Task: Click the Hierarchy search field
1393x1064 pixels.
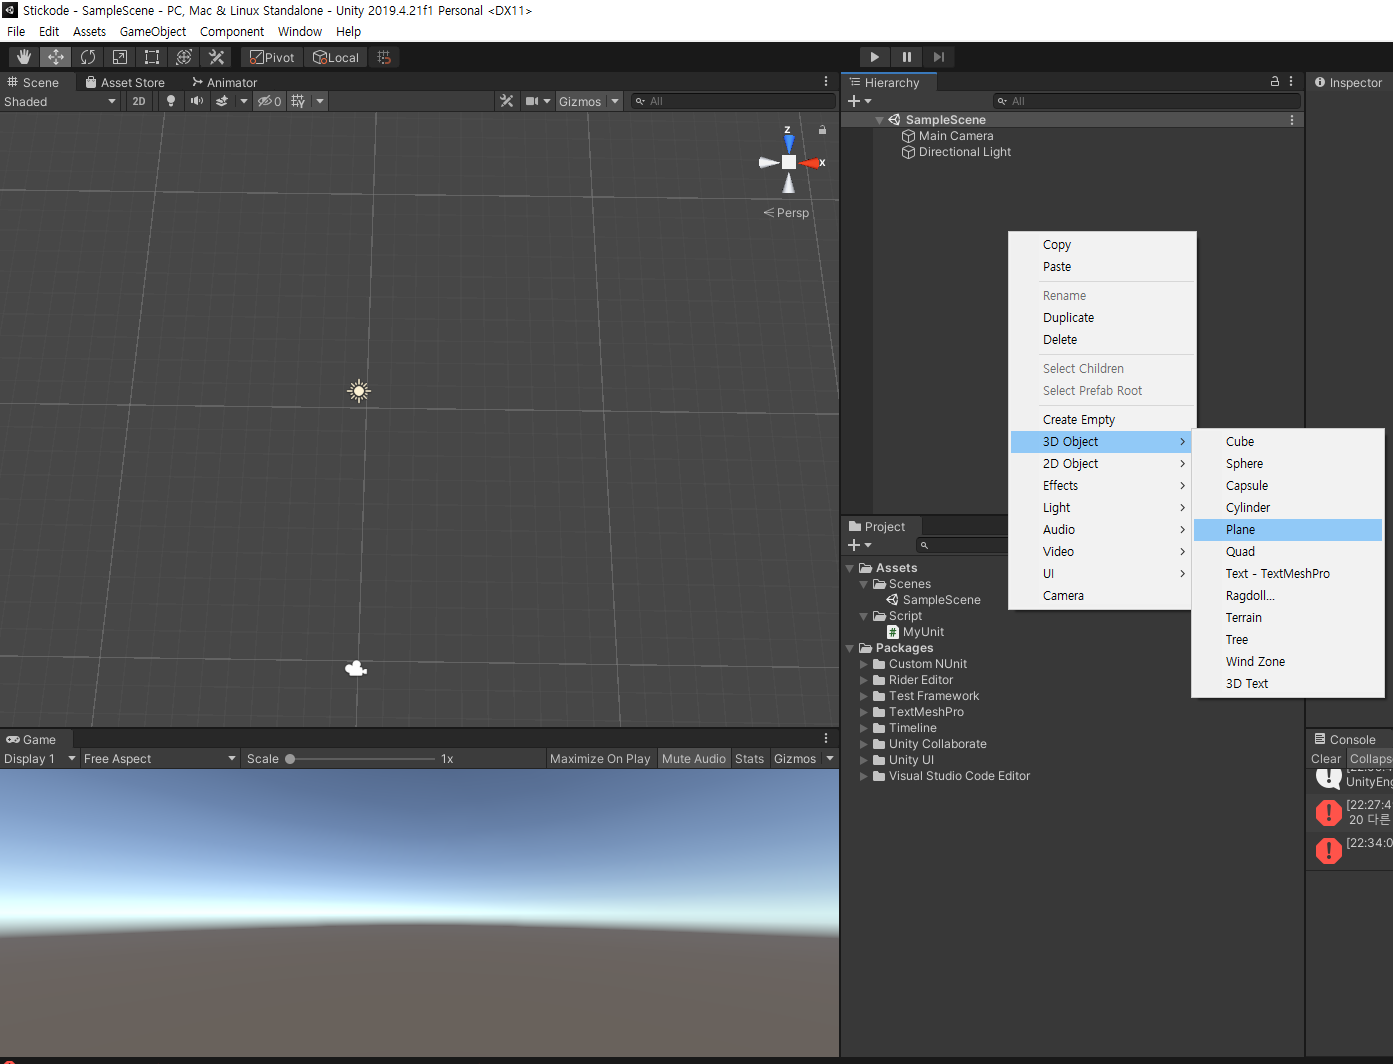Action: point(1147,101)
